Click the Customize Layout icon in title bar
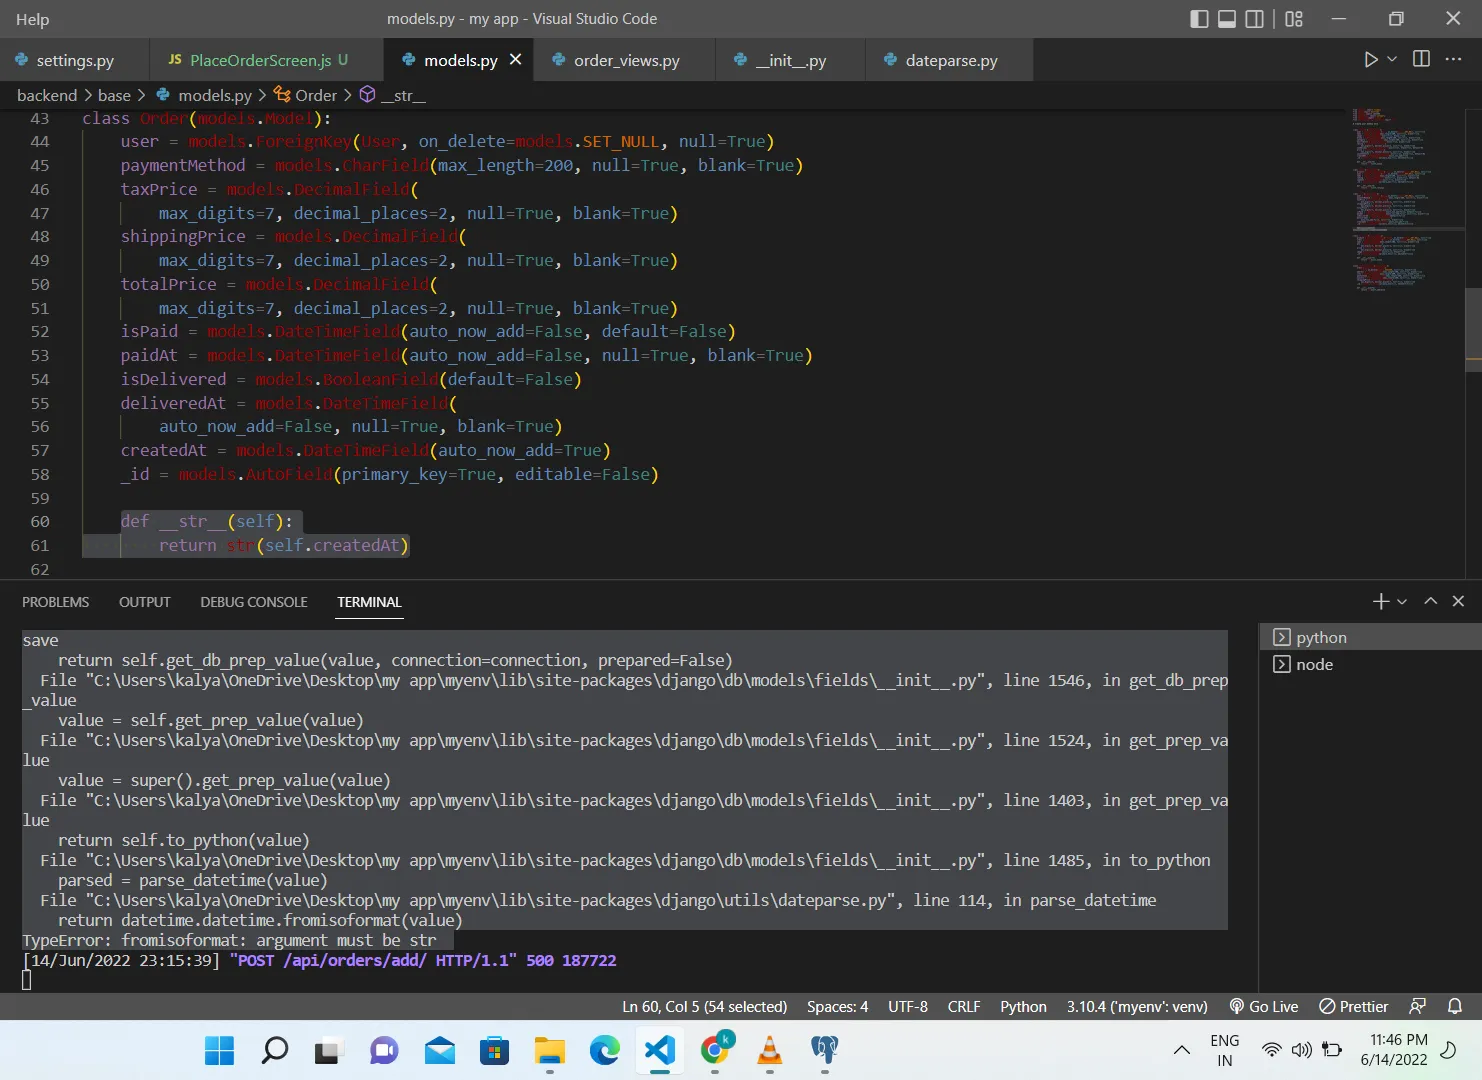Screen dimensions: 1482x1080 coord(1294,19)
